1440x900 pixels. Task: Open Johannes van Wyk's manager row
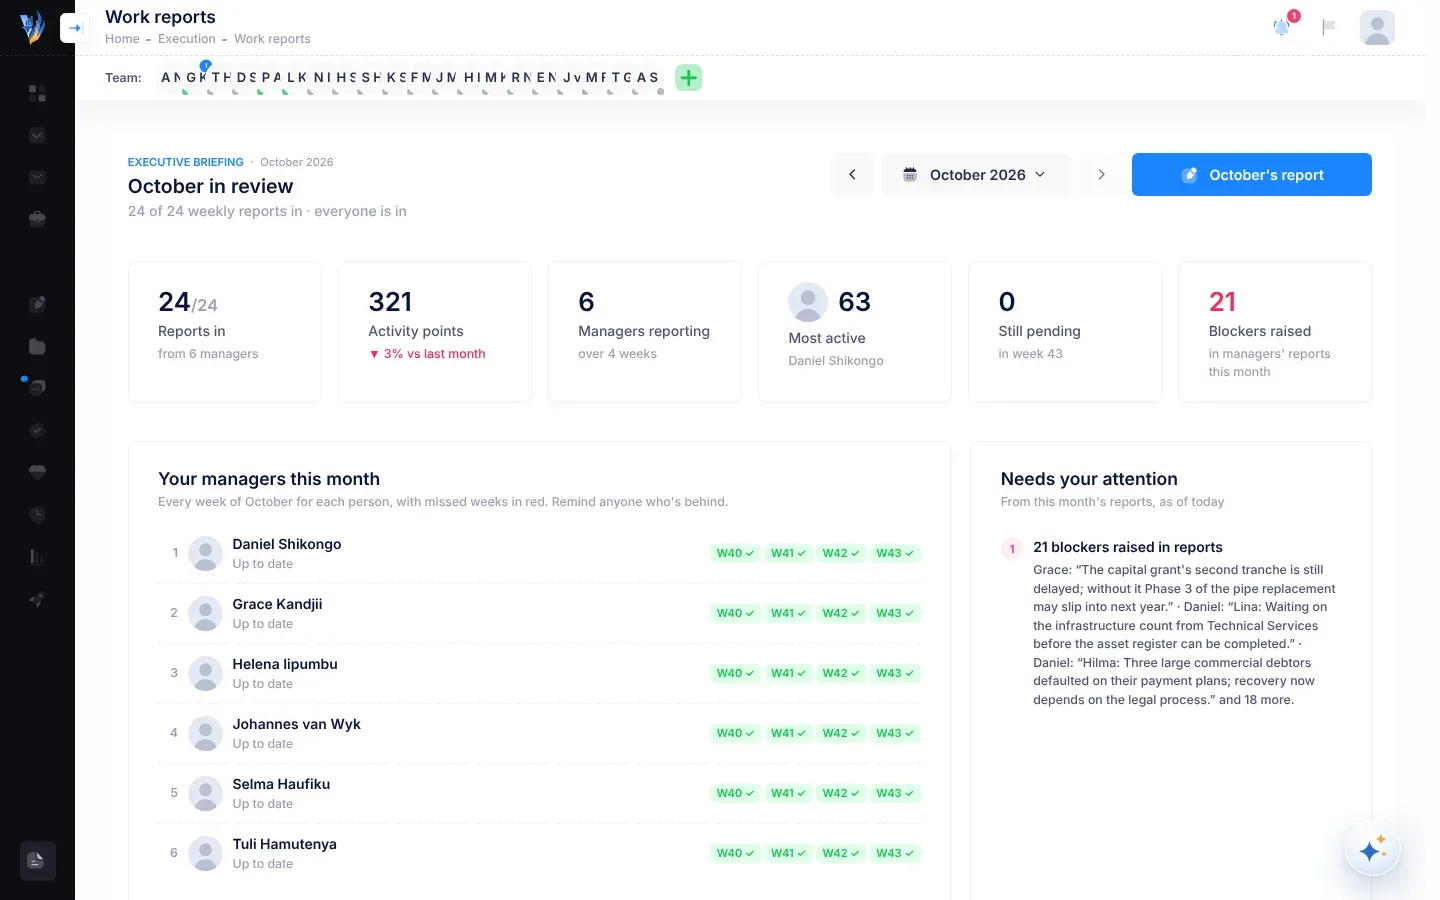(539, 733)
